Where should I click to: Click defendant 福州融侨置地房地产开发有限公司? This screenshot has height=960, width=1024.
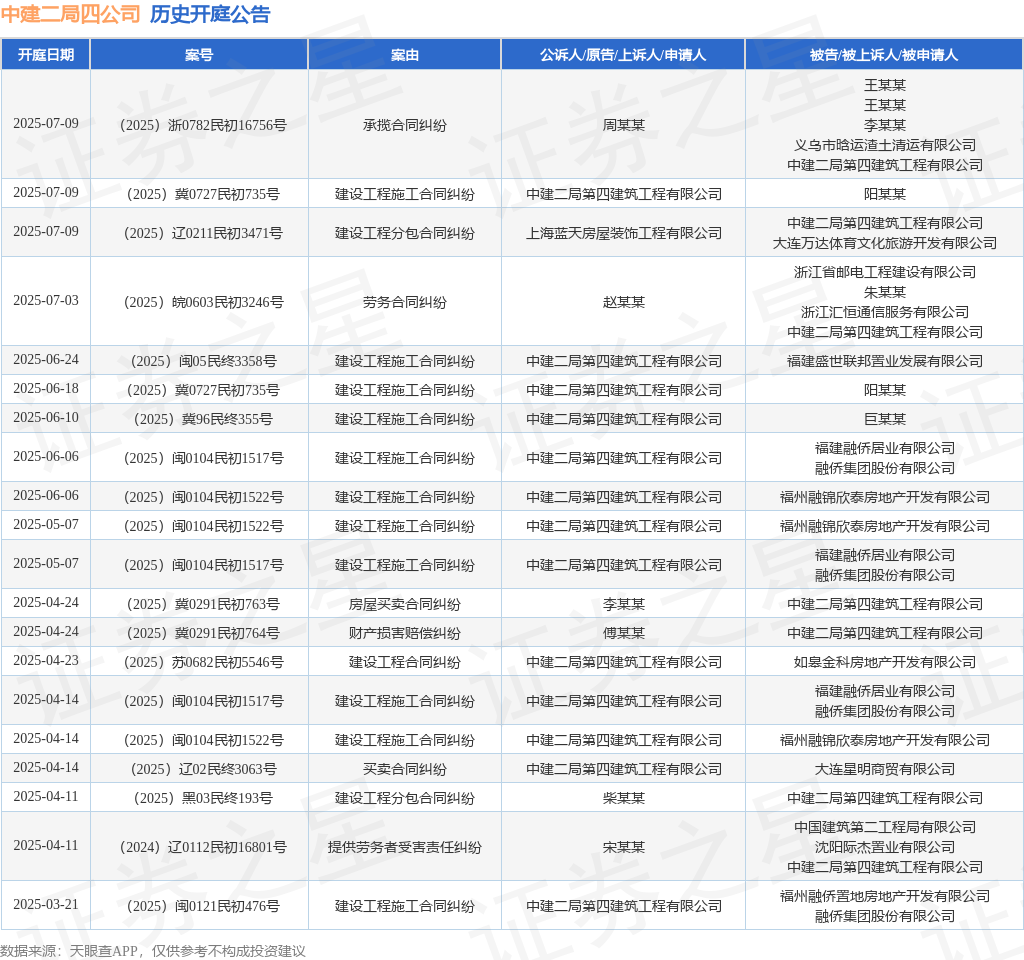point(885,896)
